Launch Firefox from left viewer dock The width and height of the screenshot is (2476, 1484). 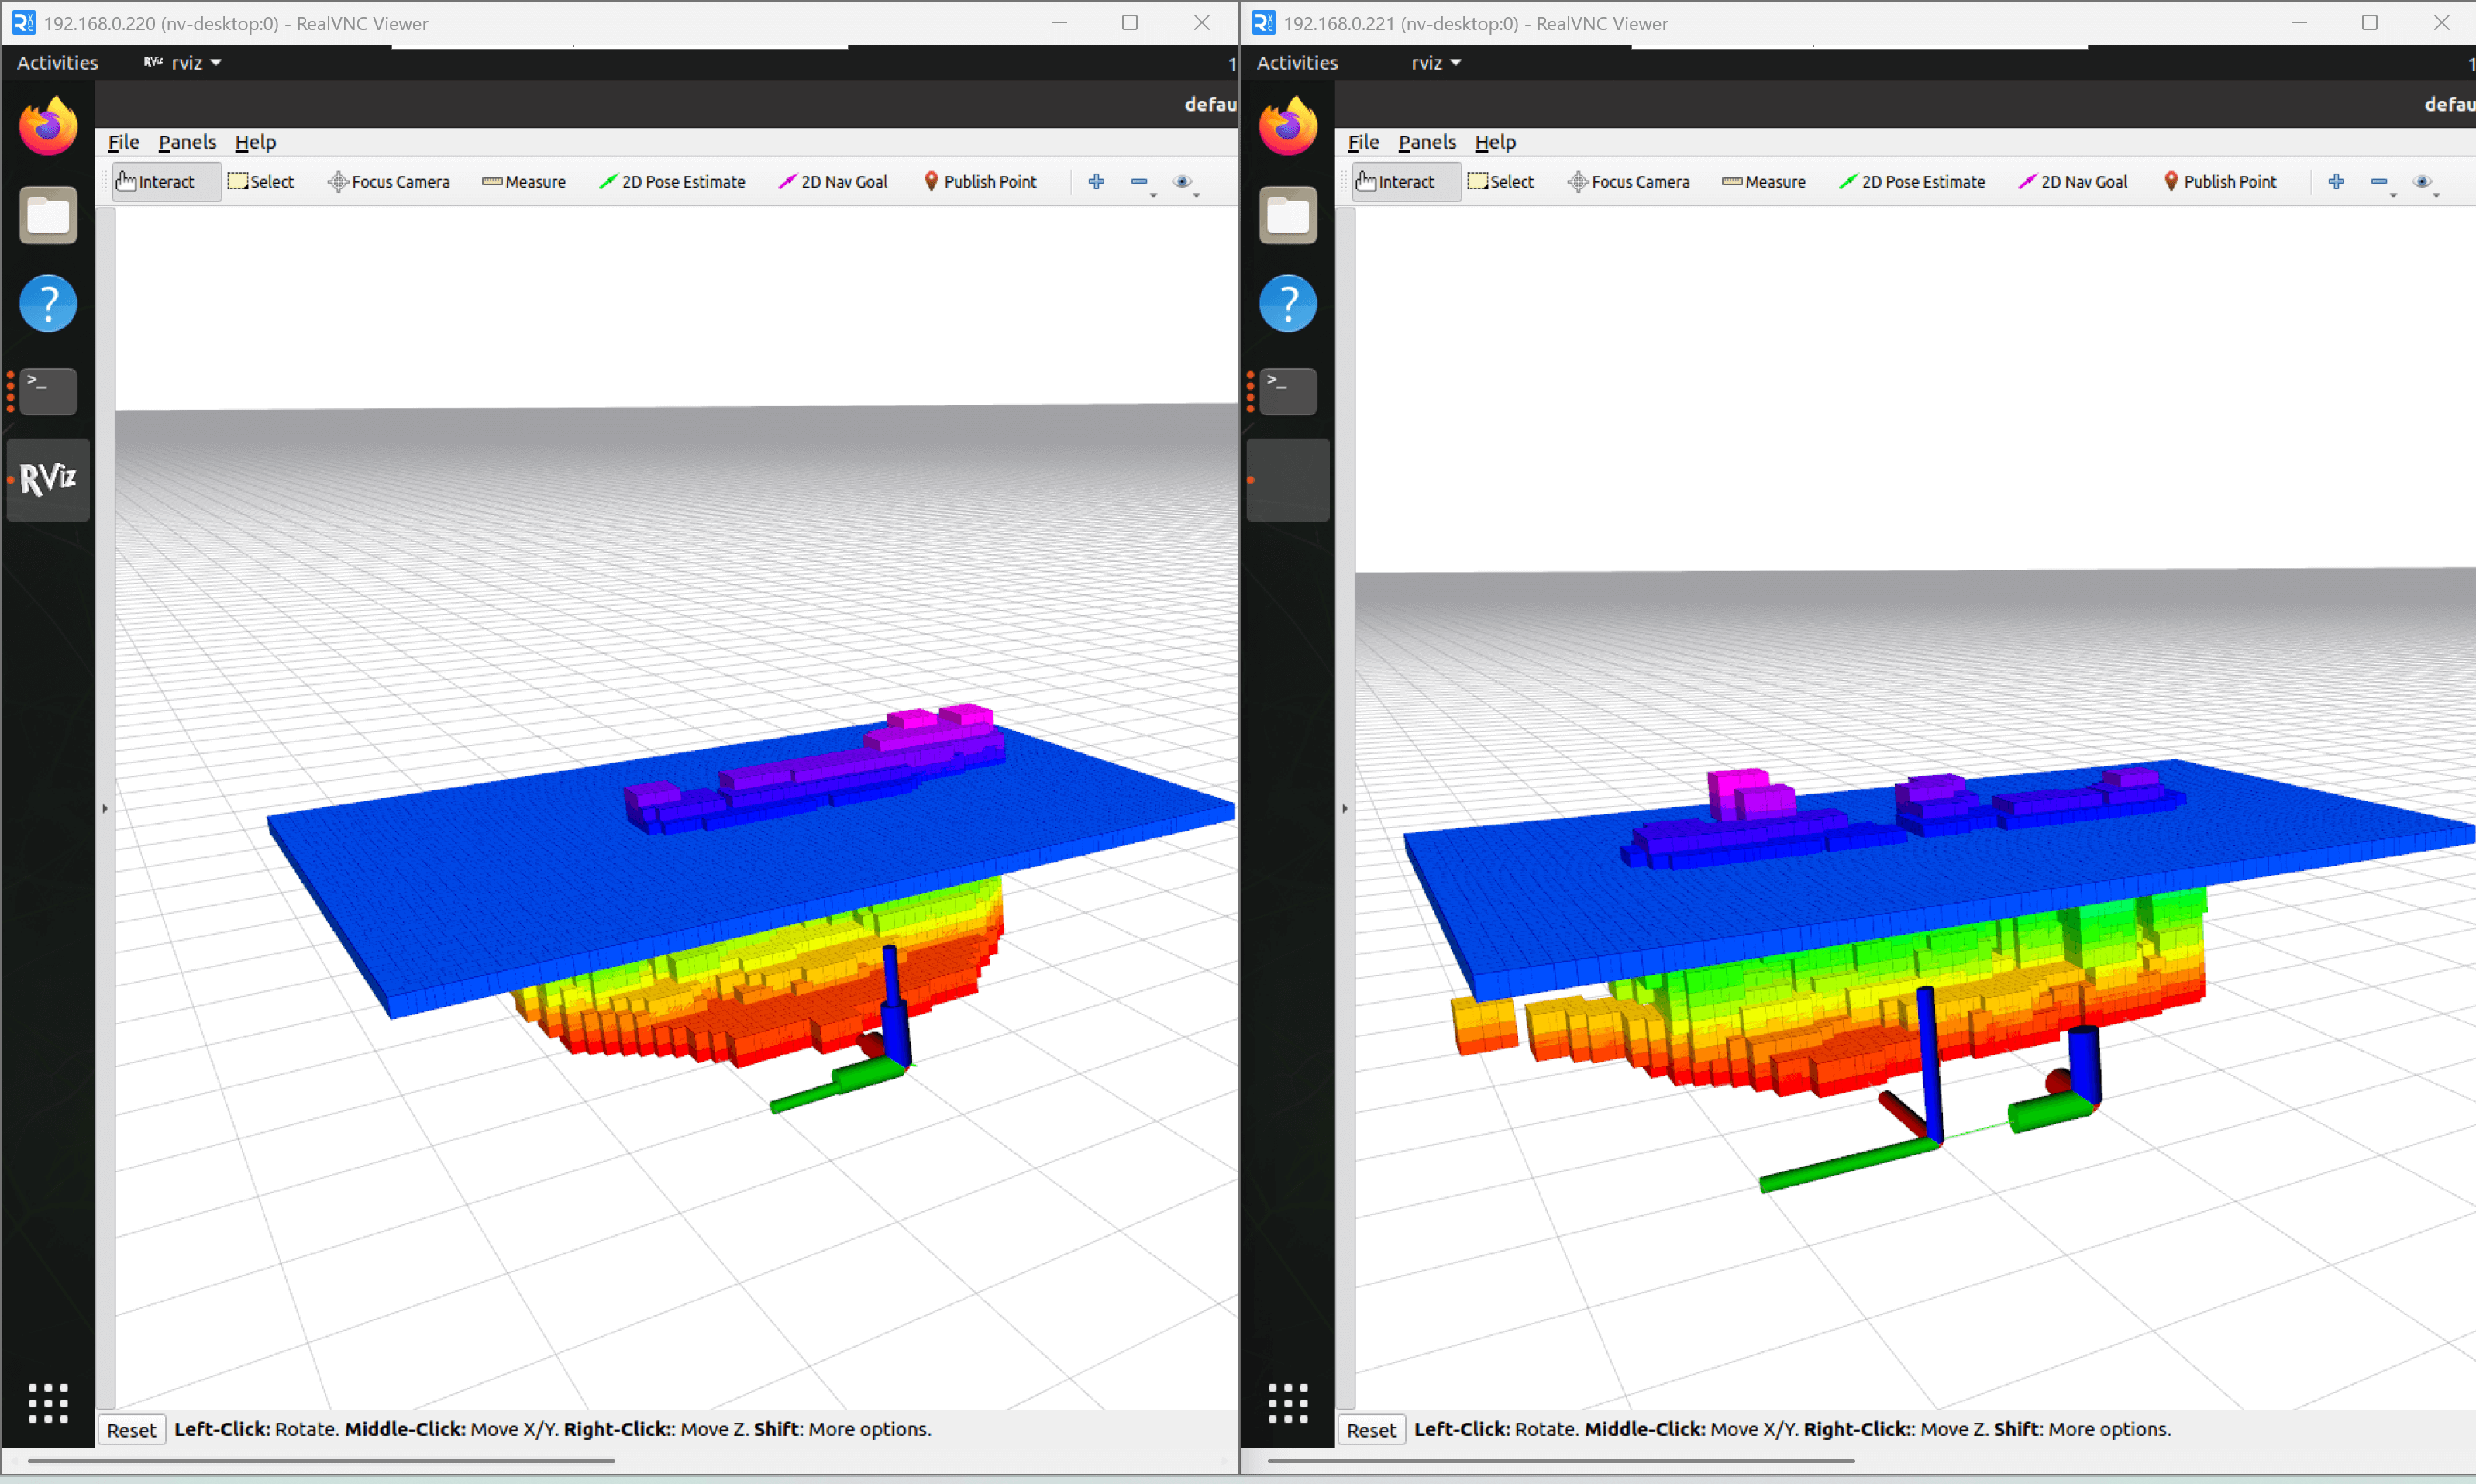pyautogui.click(x=48, y=126)
